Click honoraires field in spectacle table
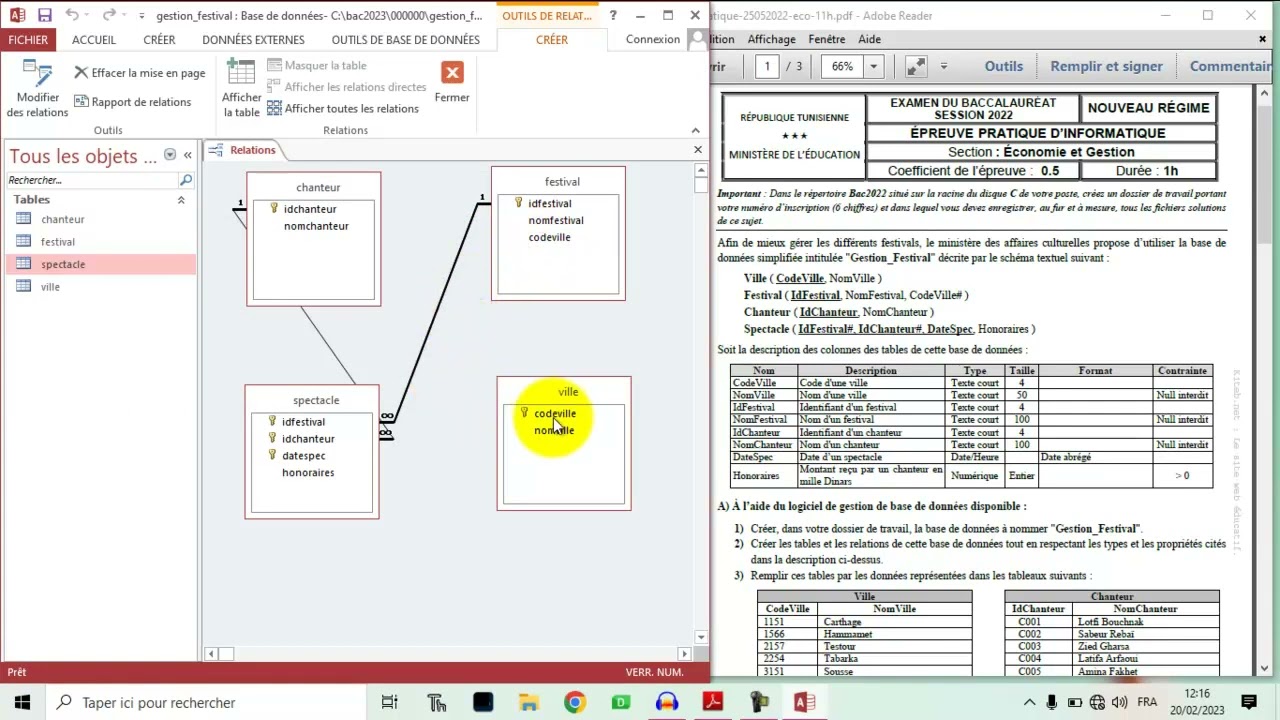This screenshot has height=720, width=1280. (308, 473)
